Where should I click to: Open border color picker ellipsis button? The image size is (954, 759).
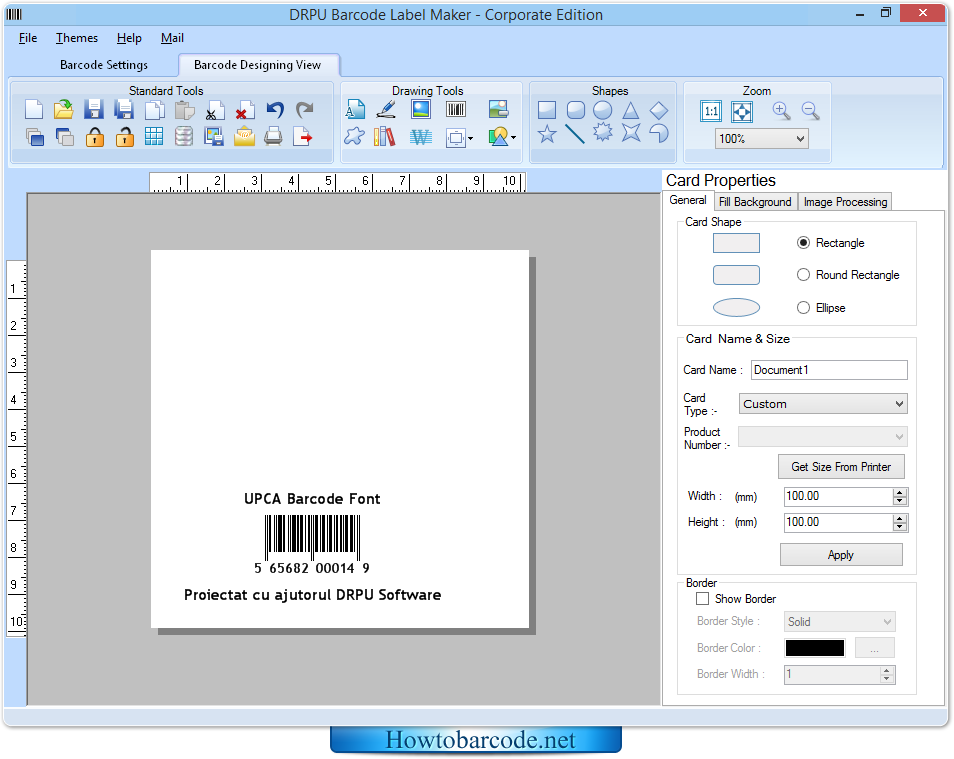874,648
